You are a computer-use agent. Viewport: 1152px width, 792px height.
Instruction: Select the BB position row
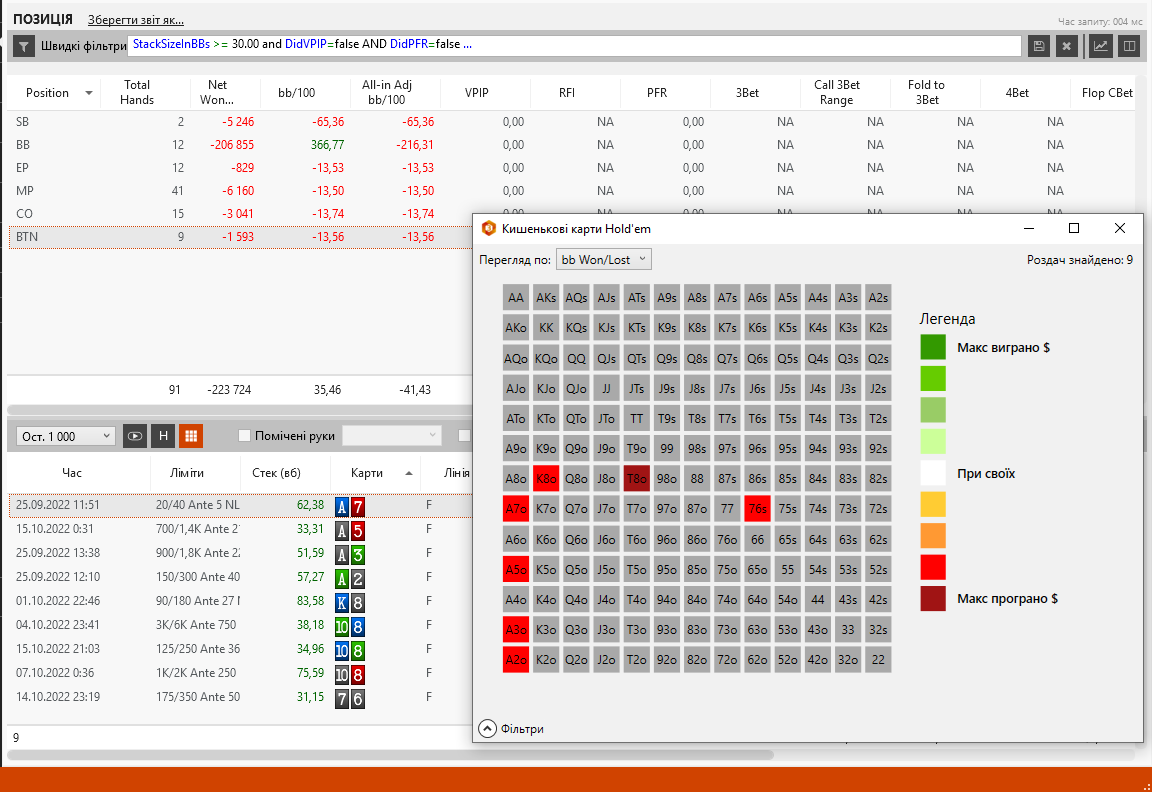coord(572,145)
